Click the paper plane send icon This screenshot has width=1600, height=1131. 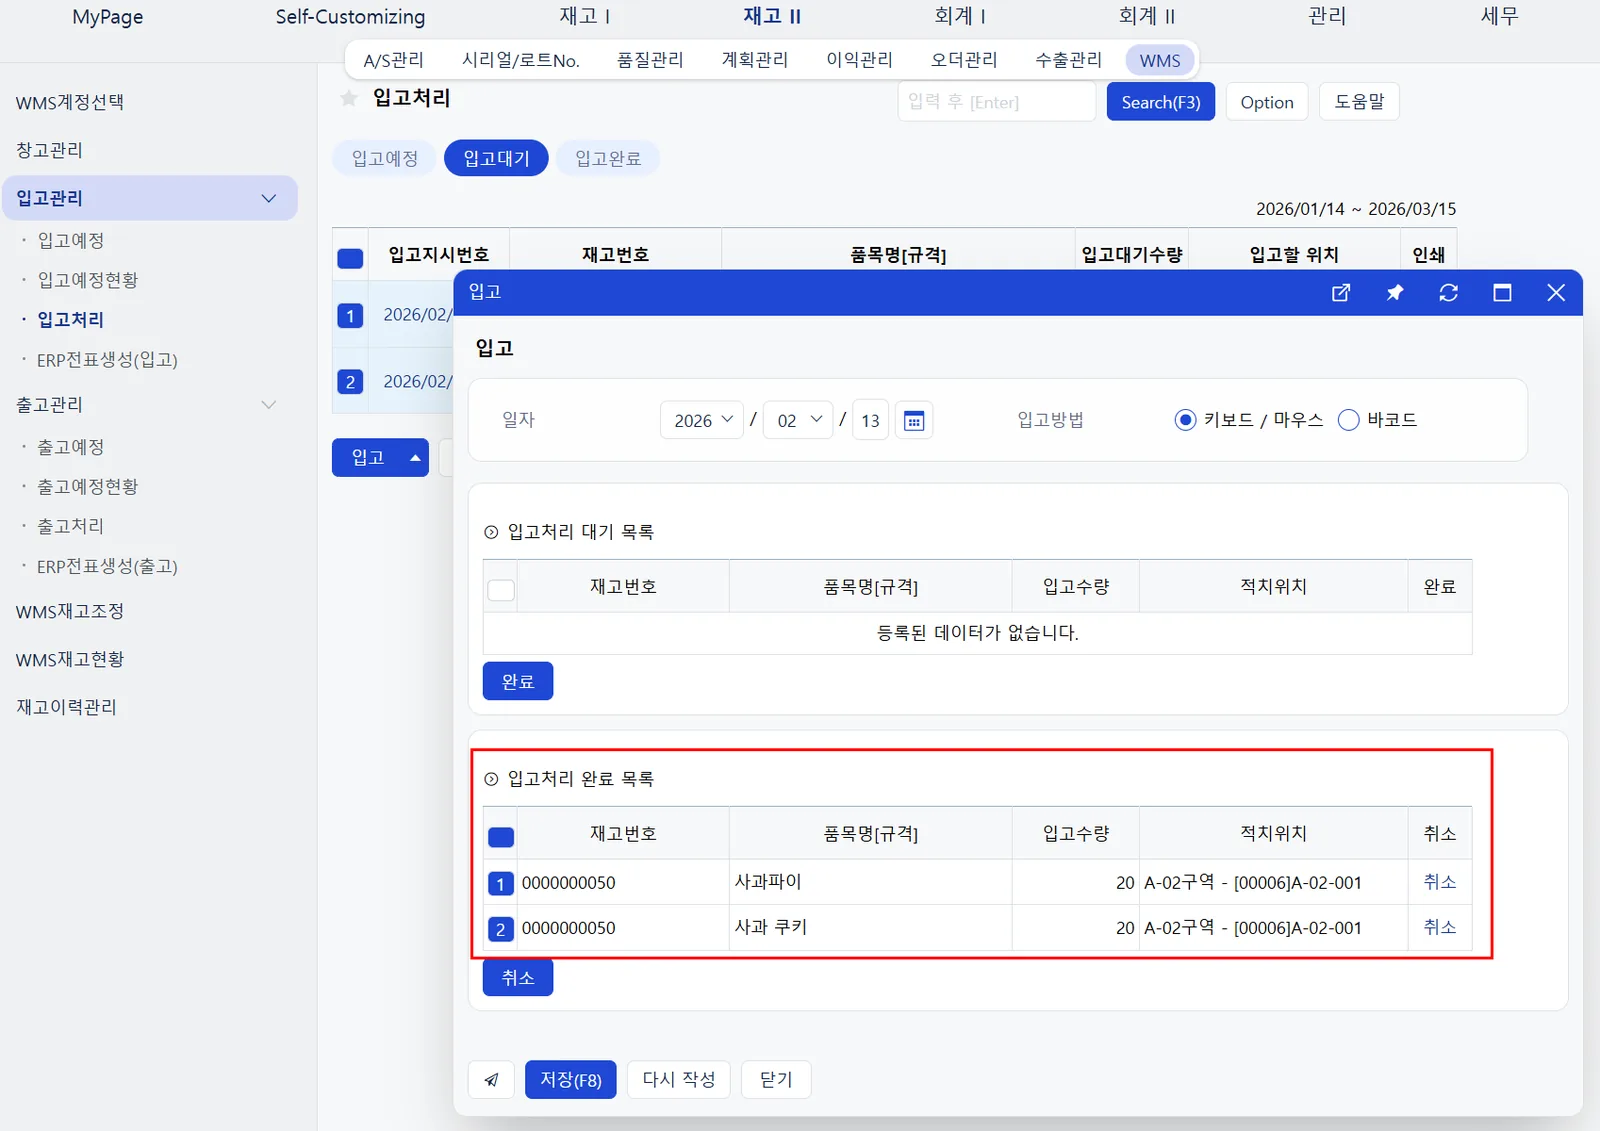tap(491, 1080)
